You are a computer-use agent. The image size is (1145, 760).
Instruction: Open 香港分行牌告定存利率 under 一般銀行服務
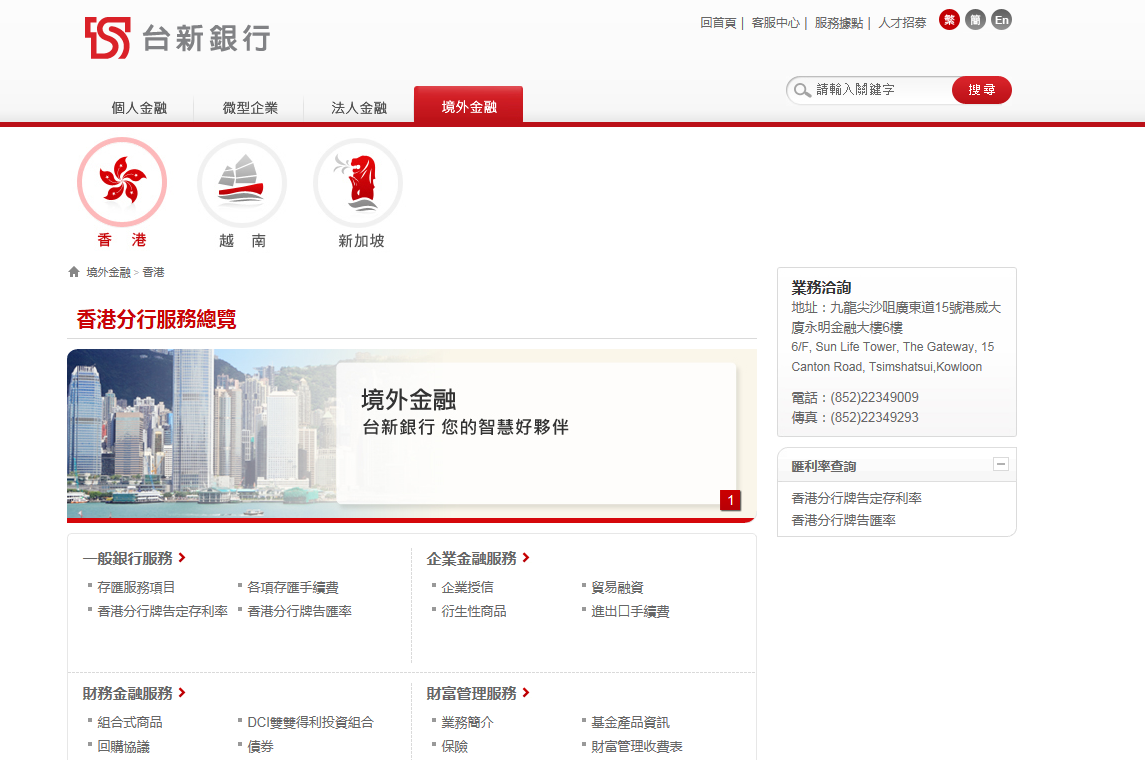point(162,611)
